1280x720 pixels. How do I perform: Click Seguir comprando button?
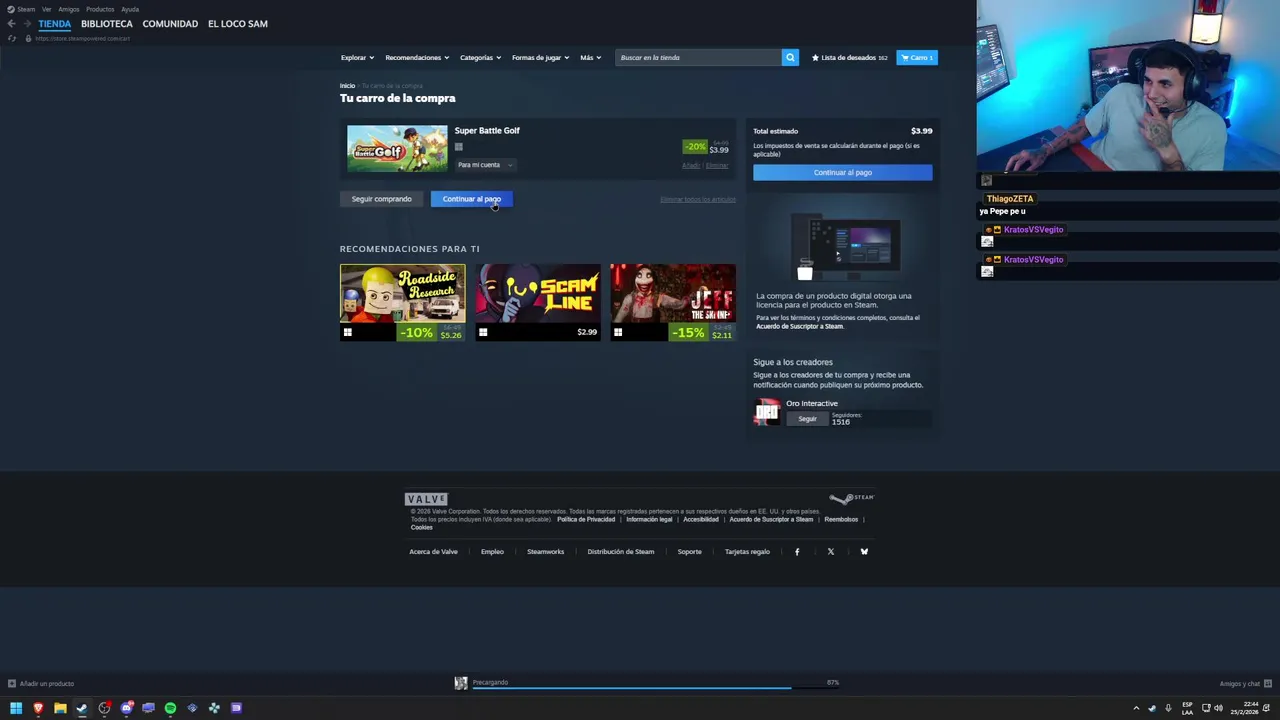pos(381,199)
